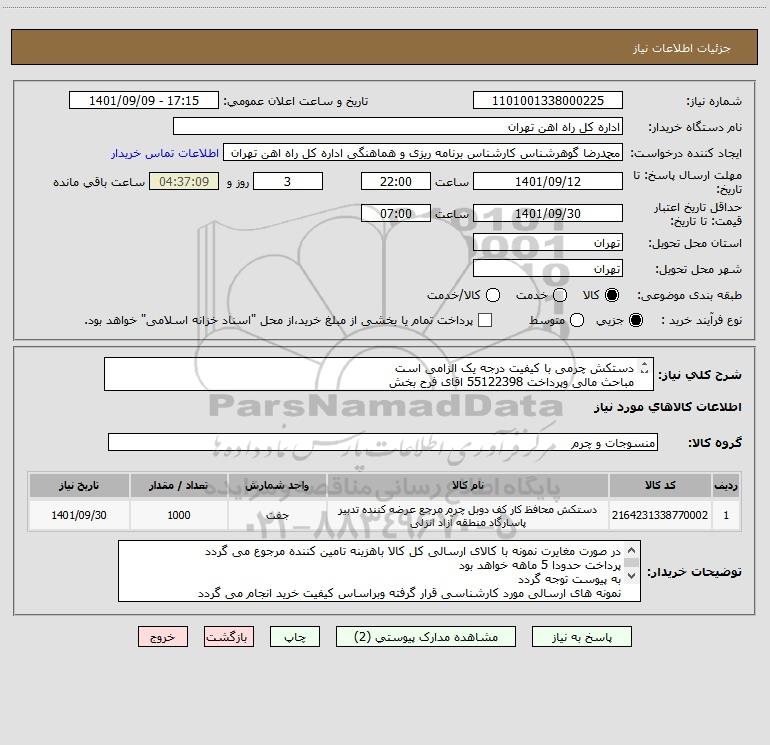This screenshot has width=770, height=745.
Task: Select the کالا radio button
Action: pos(612,295)
